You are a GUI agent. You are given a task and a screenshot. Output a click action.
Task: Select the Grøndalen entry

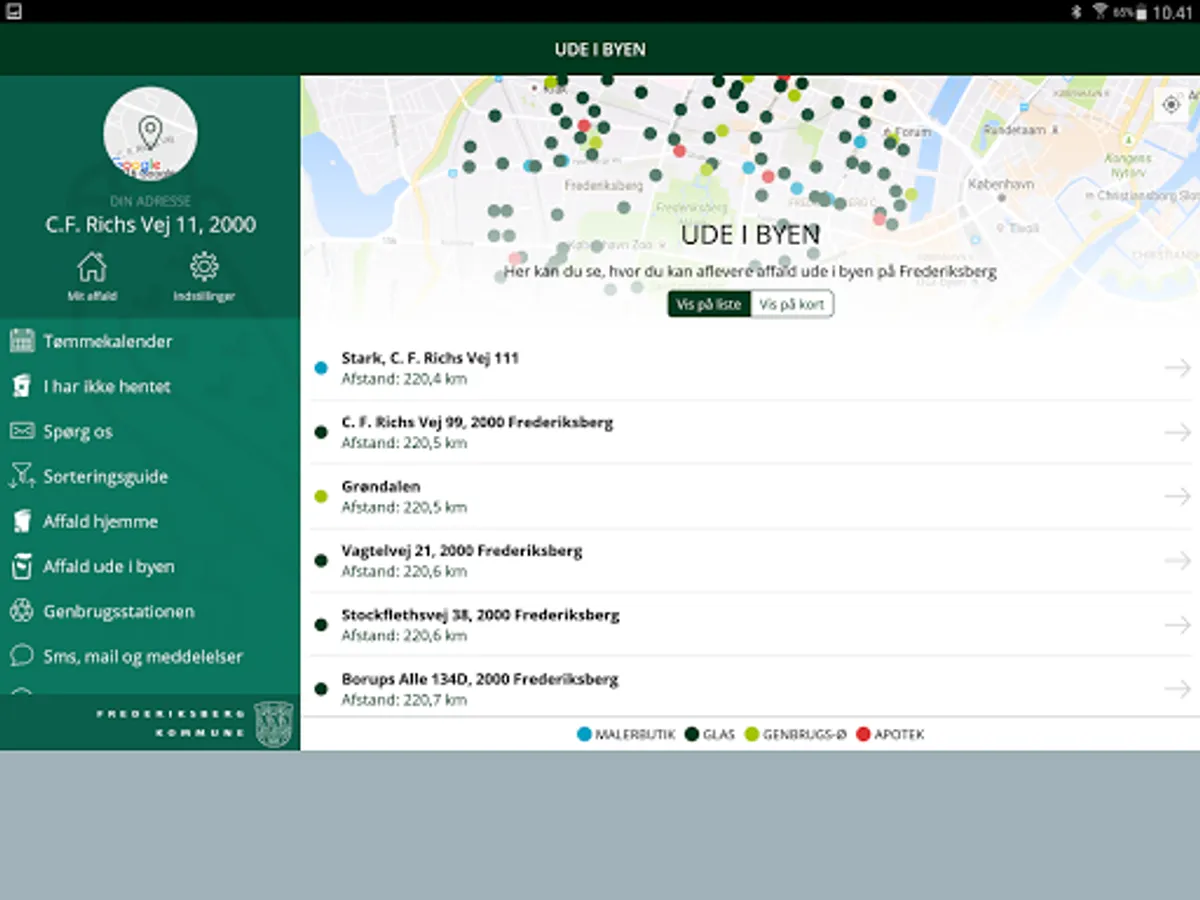750,496
